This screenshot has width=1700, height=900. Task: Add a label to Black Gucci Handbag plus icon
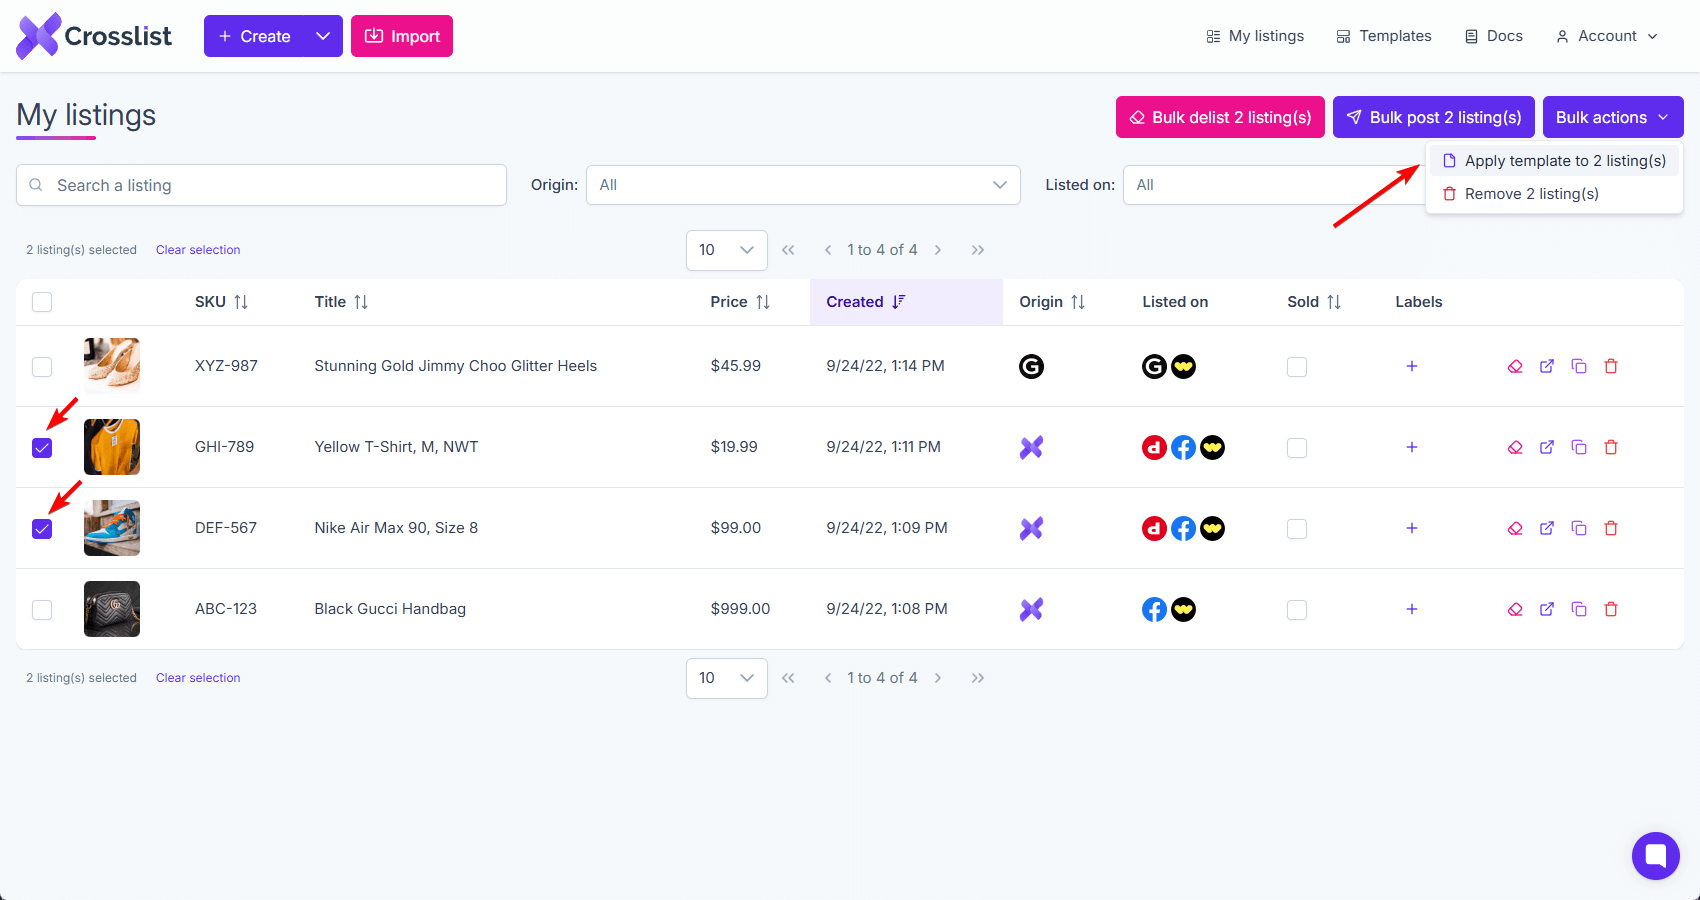coord(1412,609)
